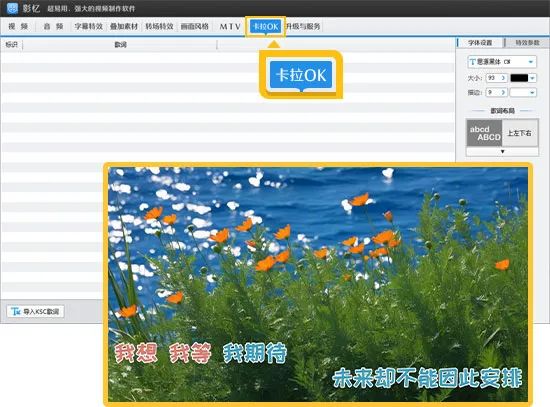Open the 卡拉OK tab in toolbar
The image size is (550, 407).
(266, 26)
